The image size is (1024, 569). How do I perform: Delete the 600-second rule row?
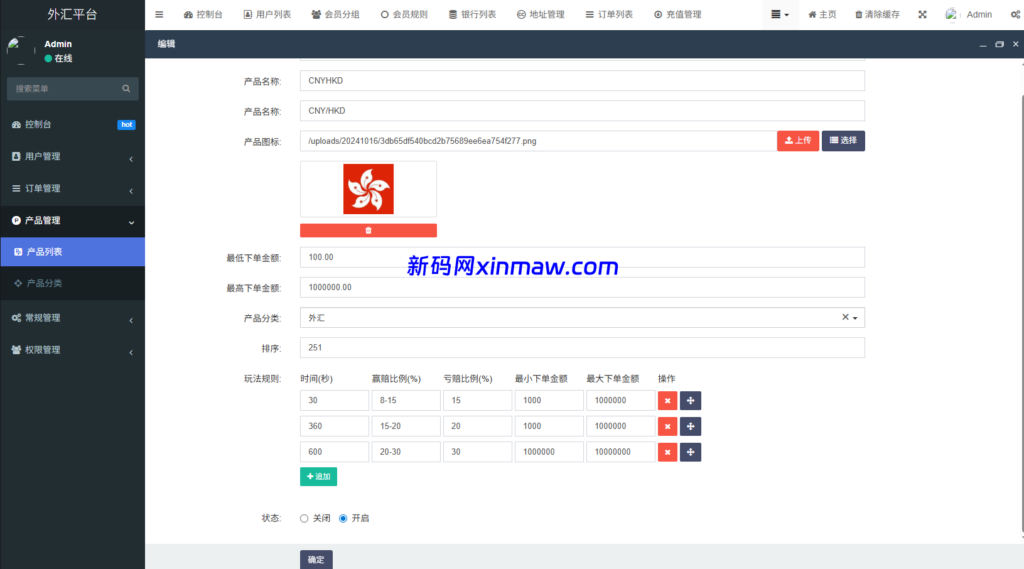667,452
